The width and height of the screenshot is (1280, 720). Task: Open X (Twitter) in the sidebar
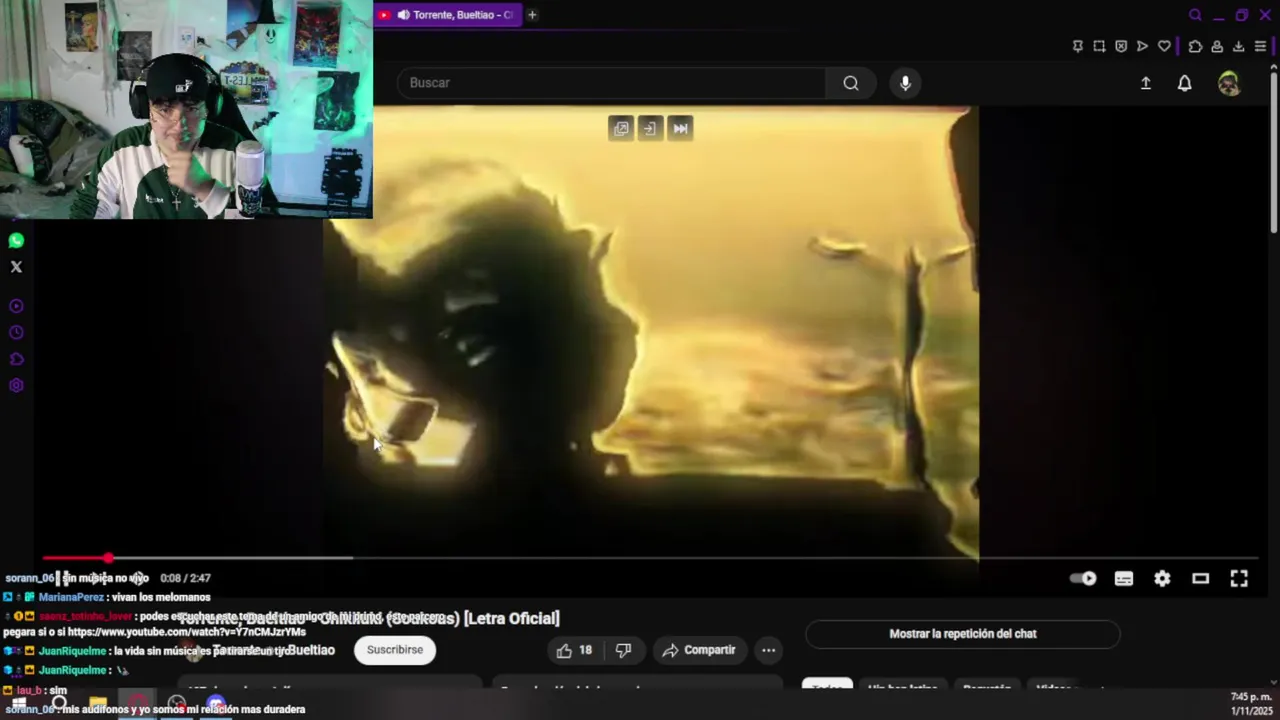tap(16, 267)
